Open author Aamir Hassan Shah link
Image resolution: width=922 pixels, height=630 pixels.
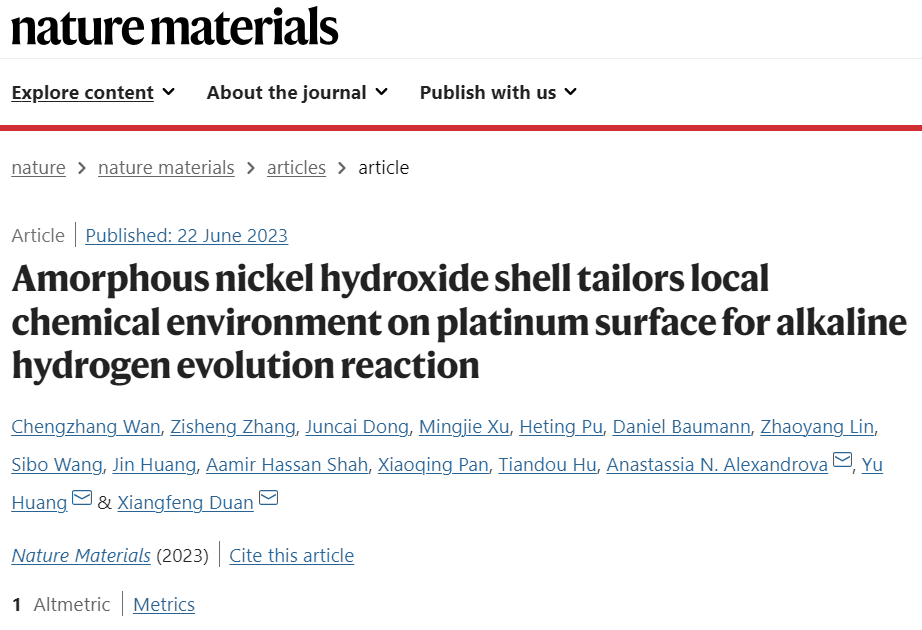click(x=287, y=465)
